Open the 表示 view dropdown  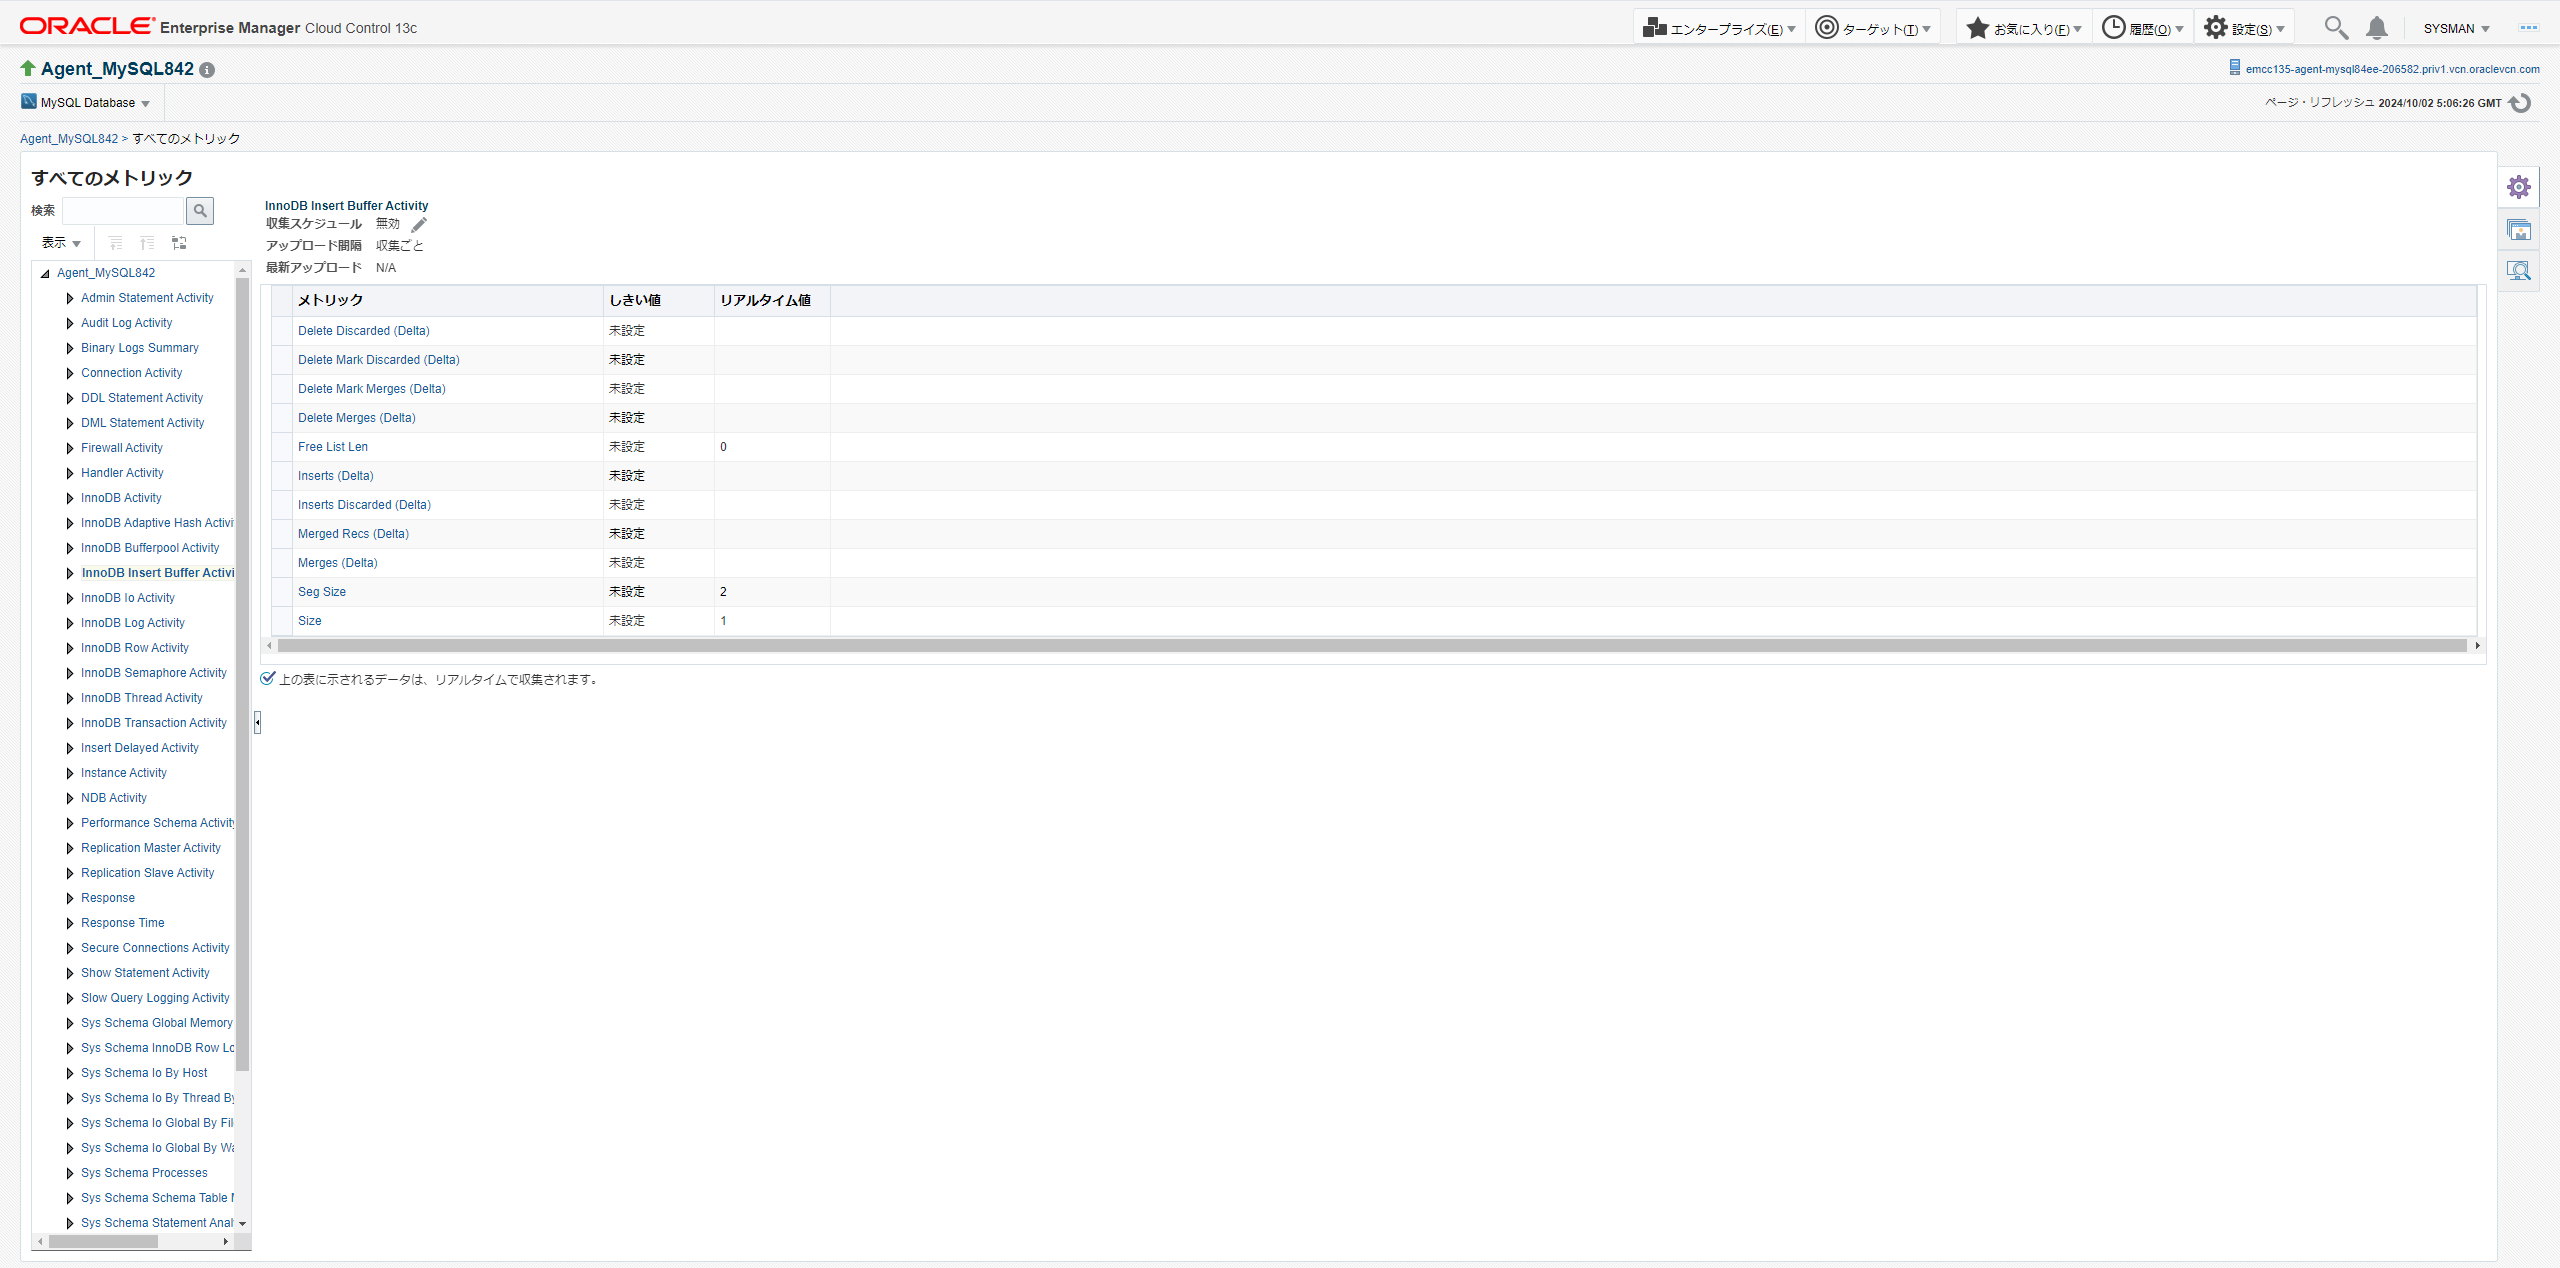coord(61,243)
